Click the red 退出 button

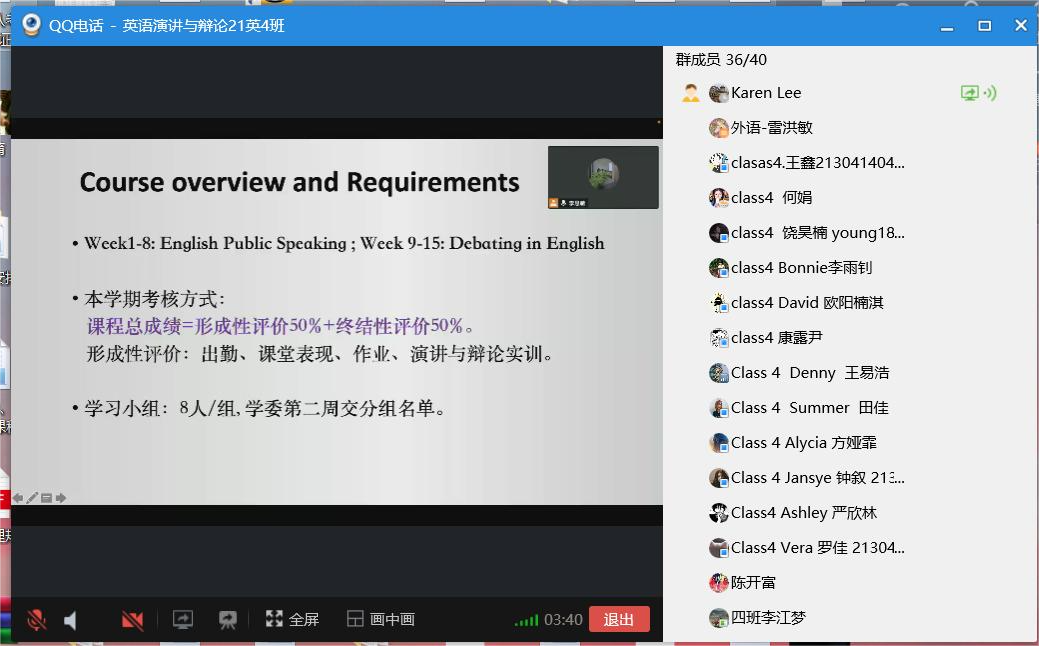coord(618,619)
